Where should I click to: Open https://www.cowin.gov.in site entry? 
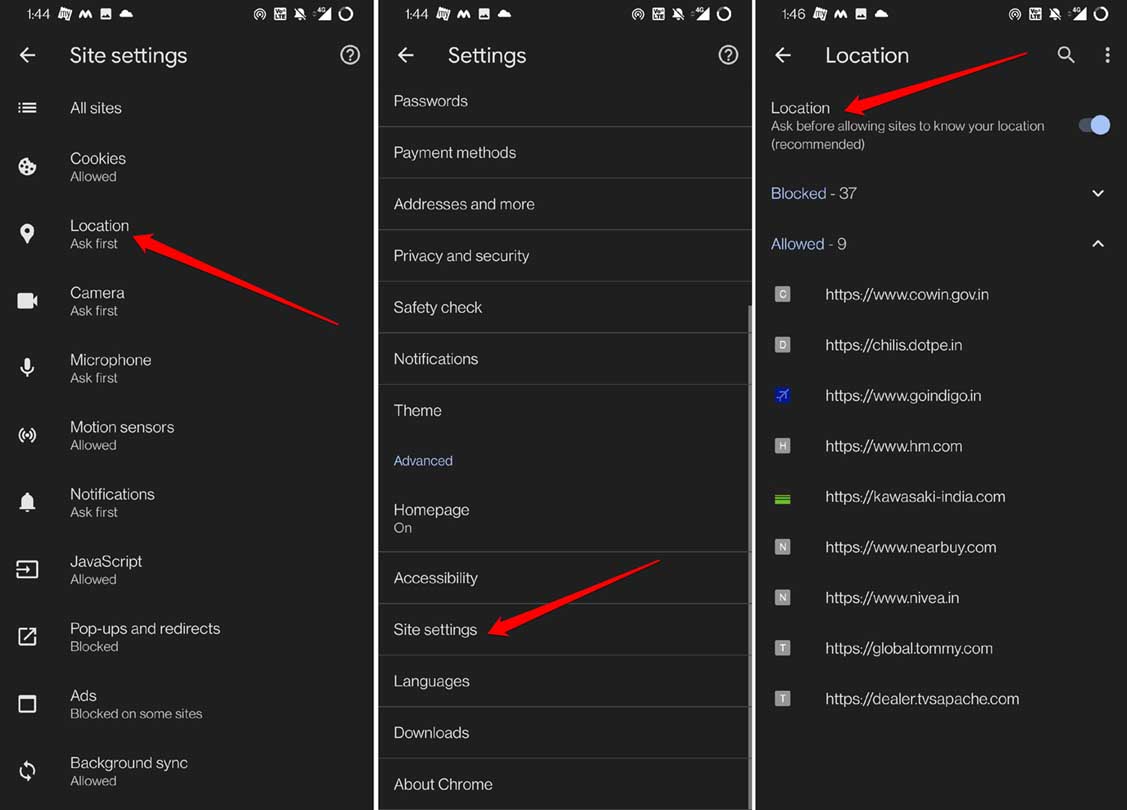(x=941, y=294)
